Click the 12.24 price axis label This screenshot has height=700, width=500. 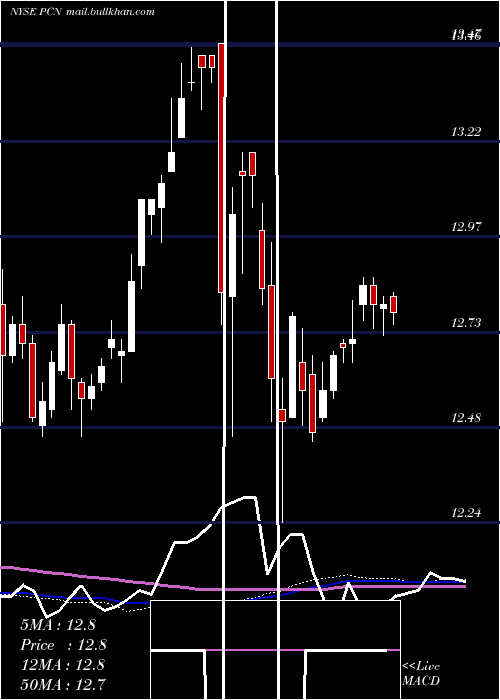(466, 512)
